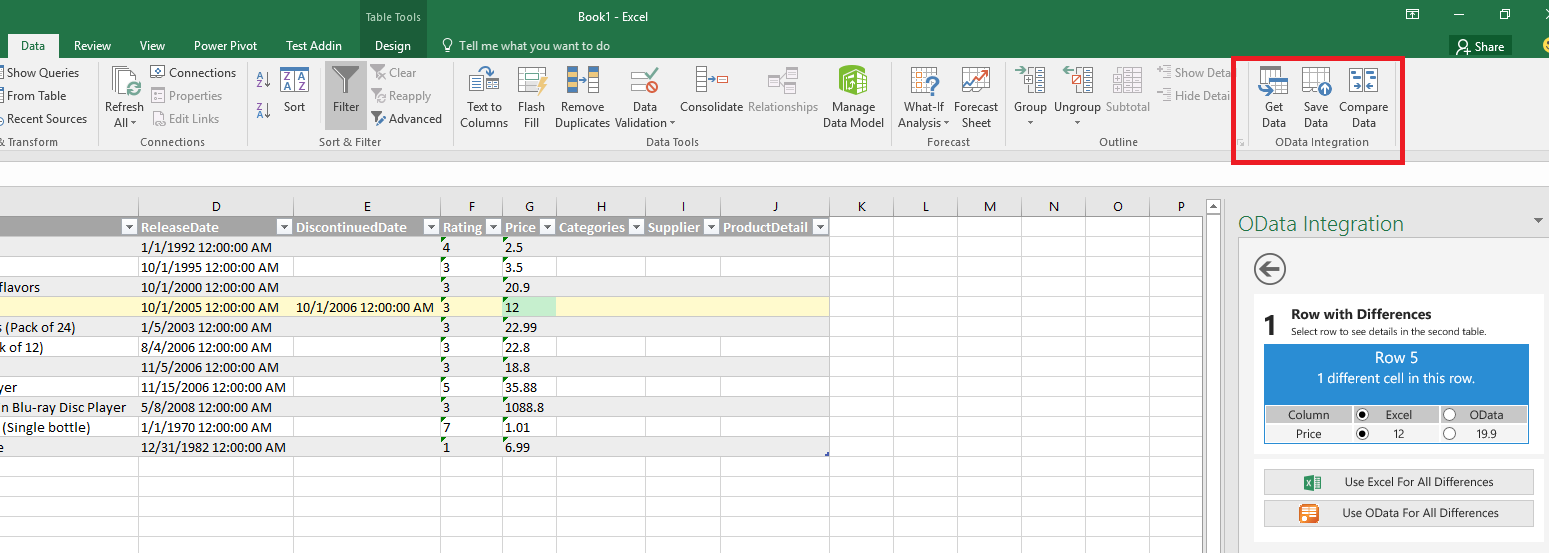Expand the ReleaseDate column filter dropdown

click(284, 228)
